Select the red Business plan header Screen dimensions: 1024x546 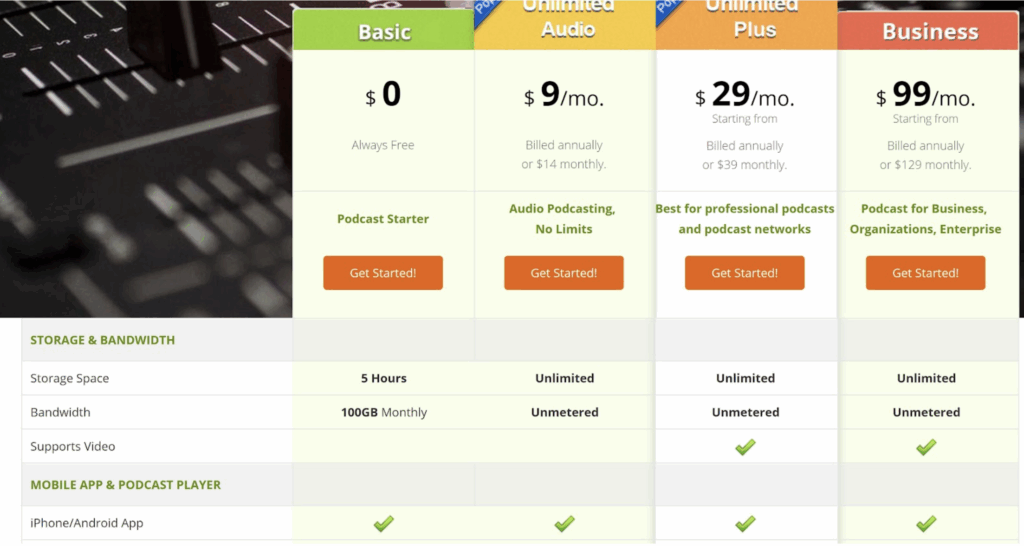[929, 31]
